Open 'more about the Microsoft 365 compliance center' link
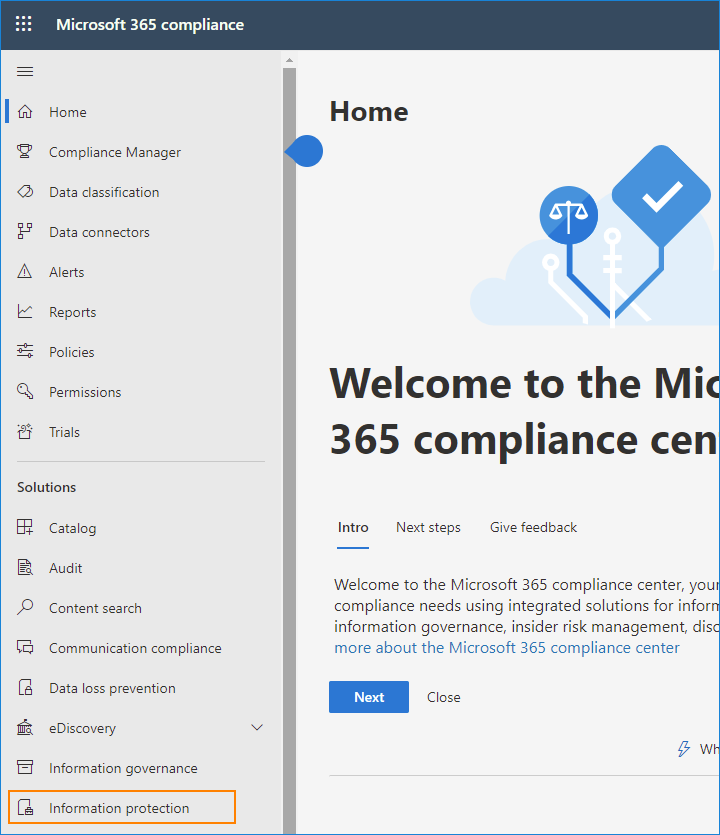The width and height of the screenshot is (720, 835). (507, 648)
